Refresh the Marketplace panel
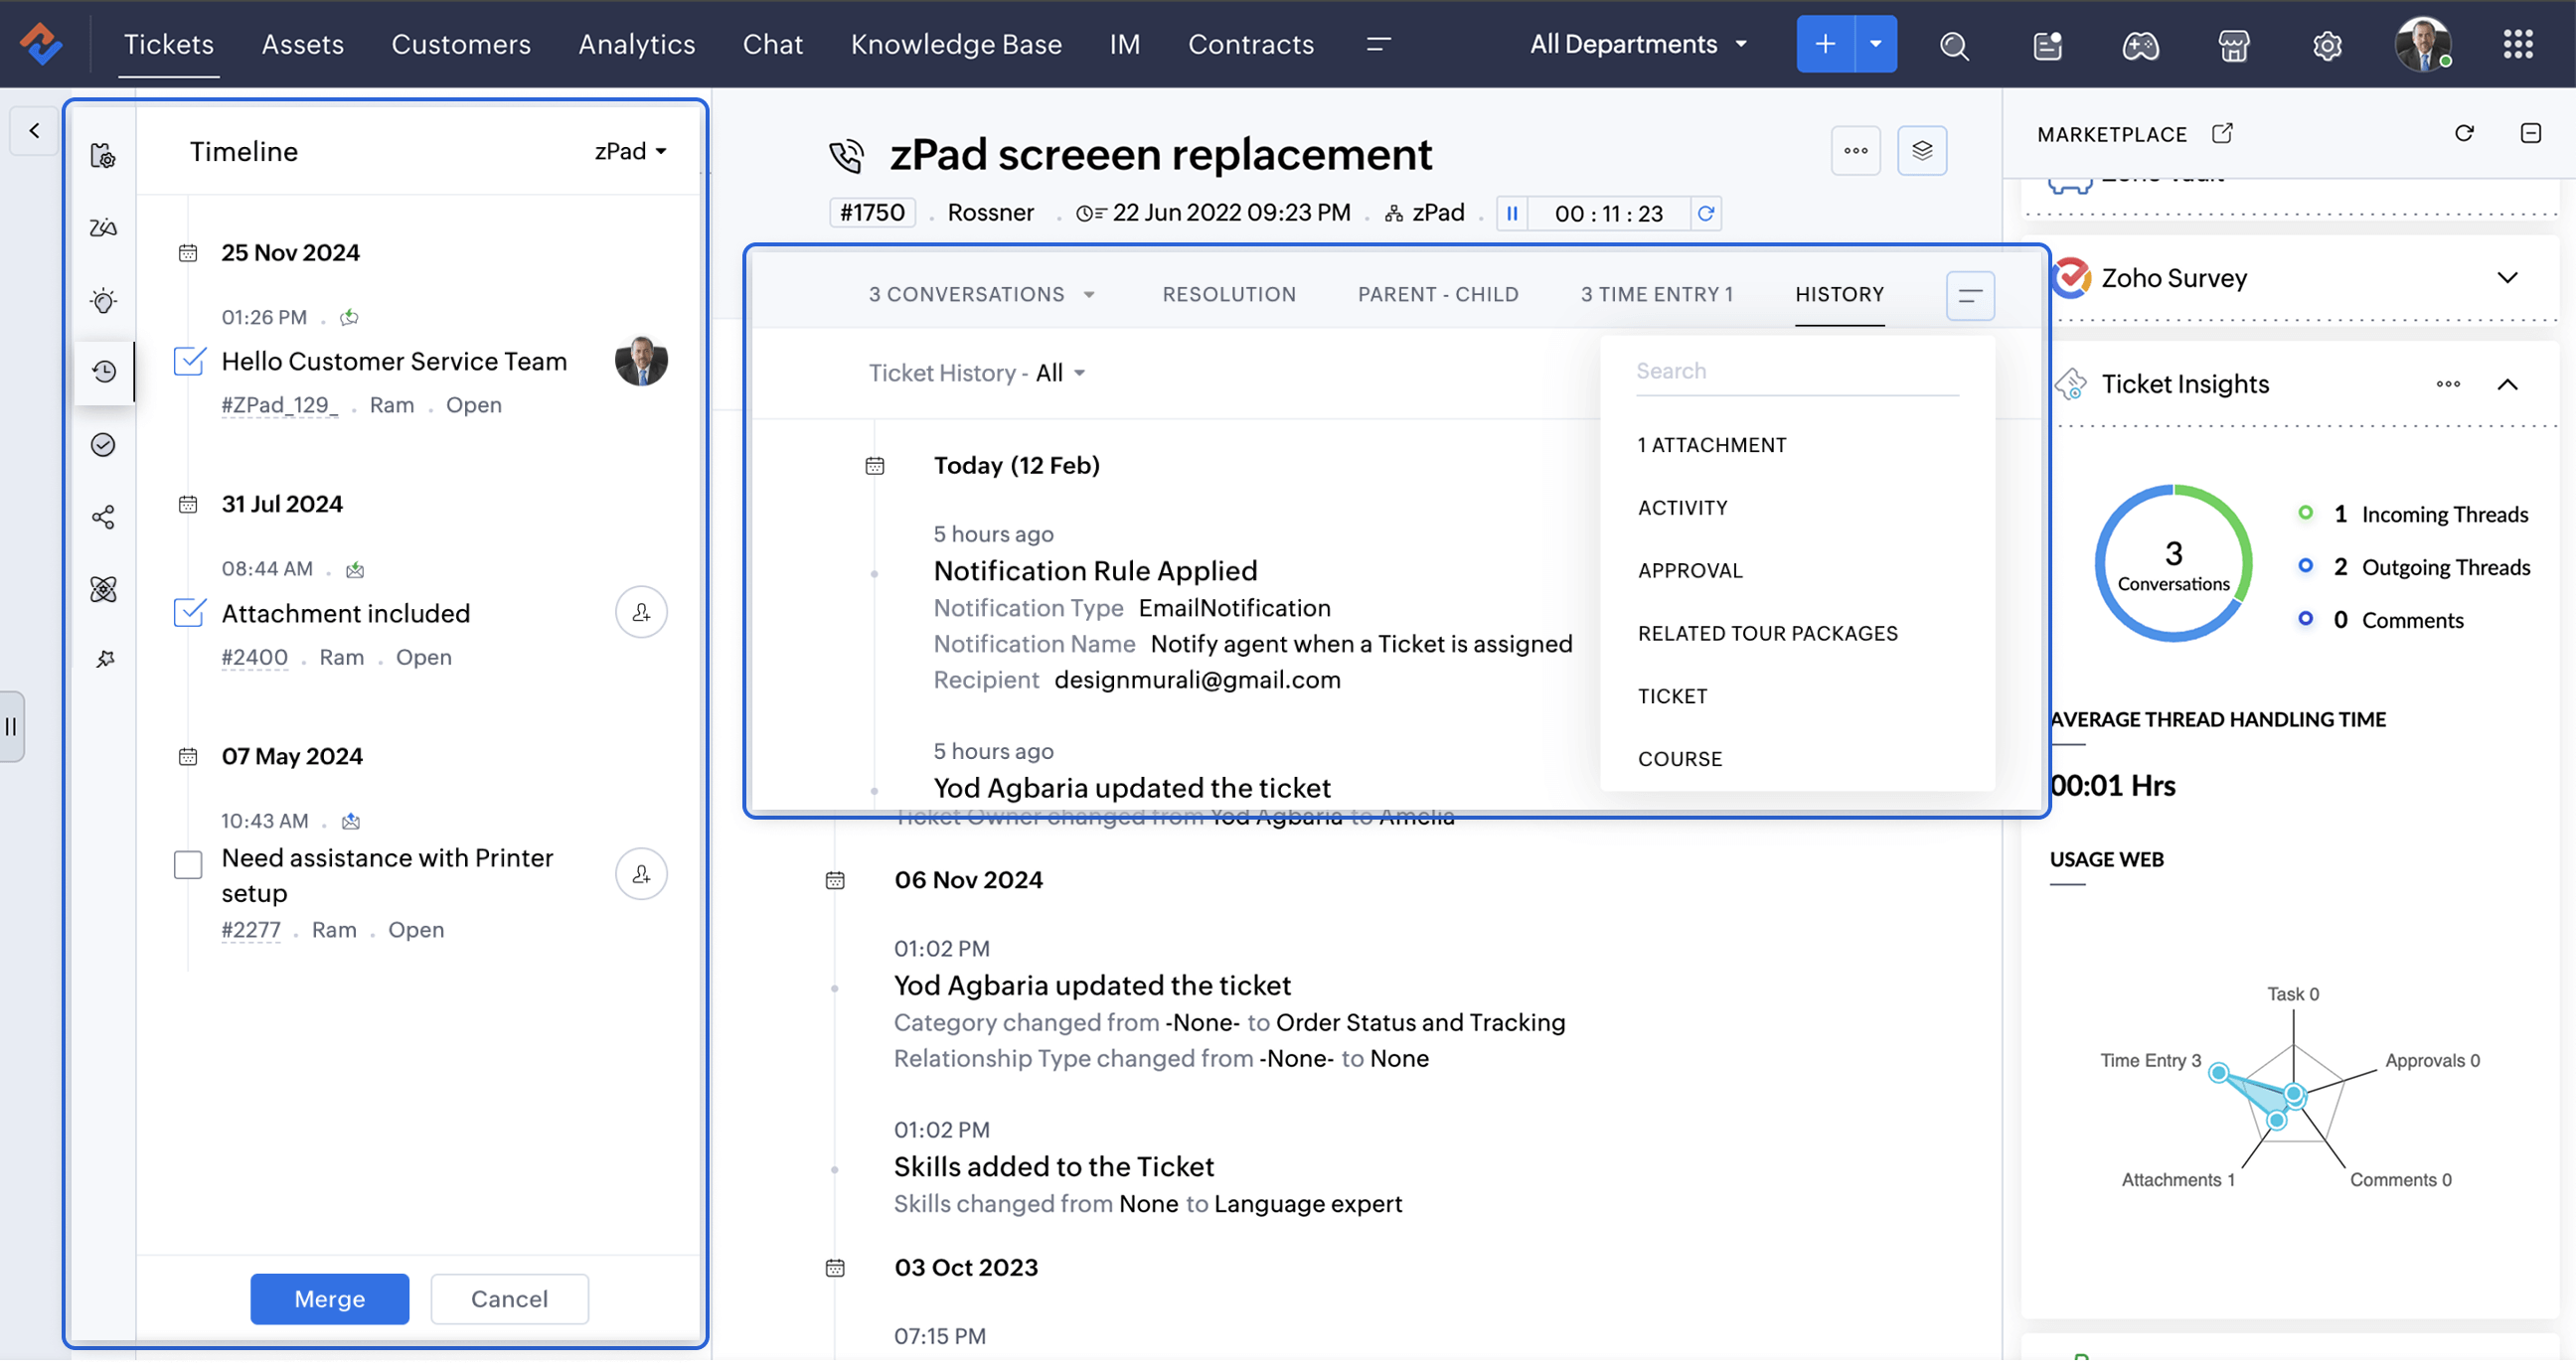This screenshot has height=1369, width=2576. [2464, 134]
